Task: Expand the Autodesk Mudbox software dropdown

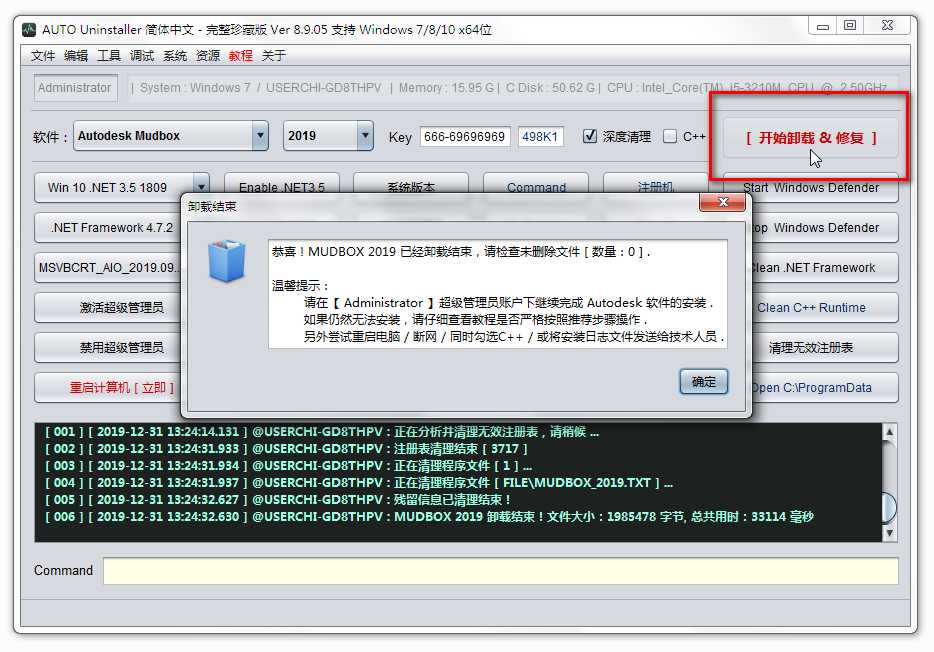Action: point(260,136)
